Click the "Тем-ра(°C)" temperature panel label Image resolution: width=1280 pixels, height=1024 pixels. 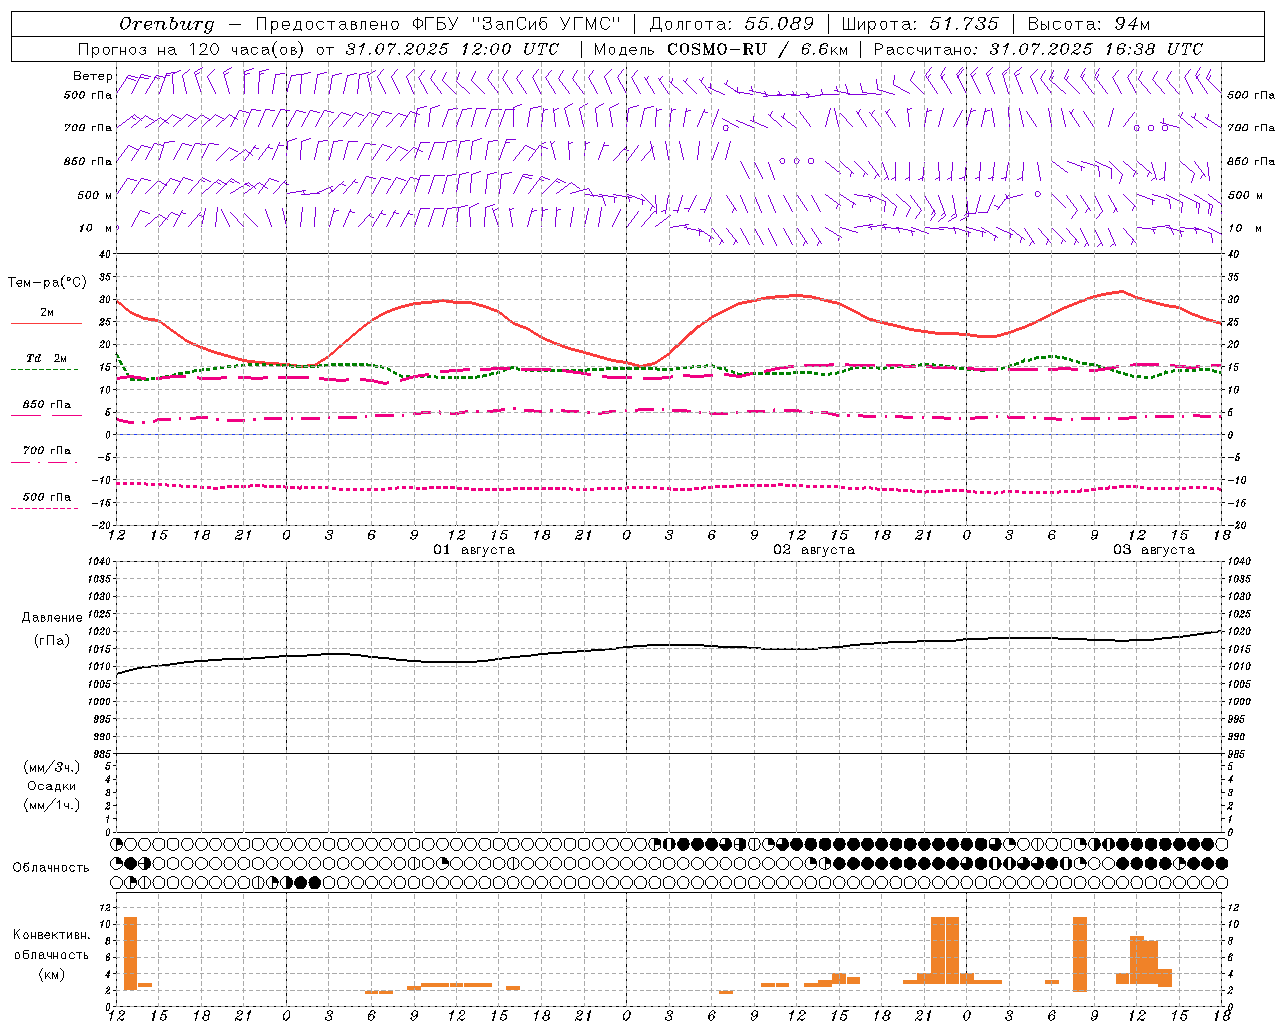tap(47, 283)
